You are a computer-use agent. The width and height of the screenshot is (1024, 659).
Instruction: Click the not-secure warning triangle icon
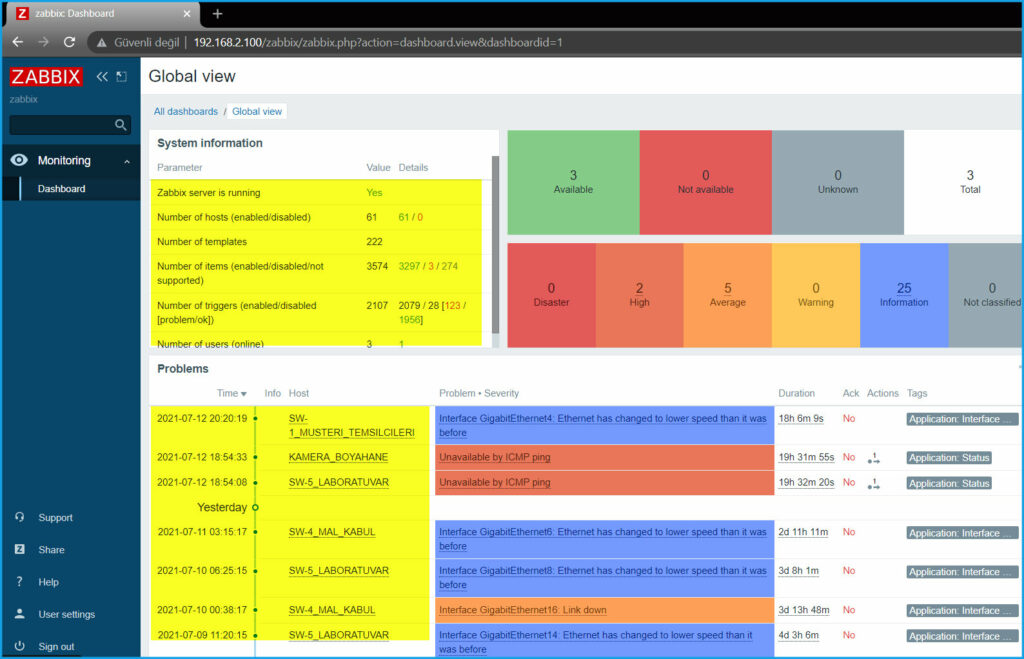101,42
